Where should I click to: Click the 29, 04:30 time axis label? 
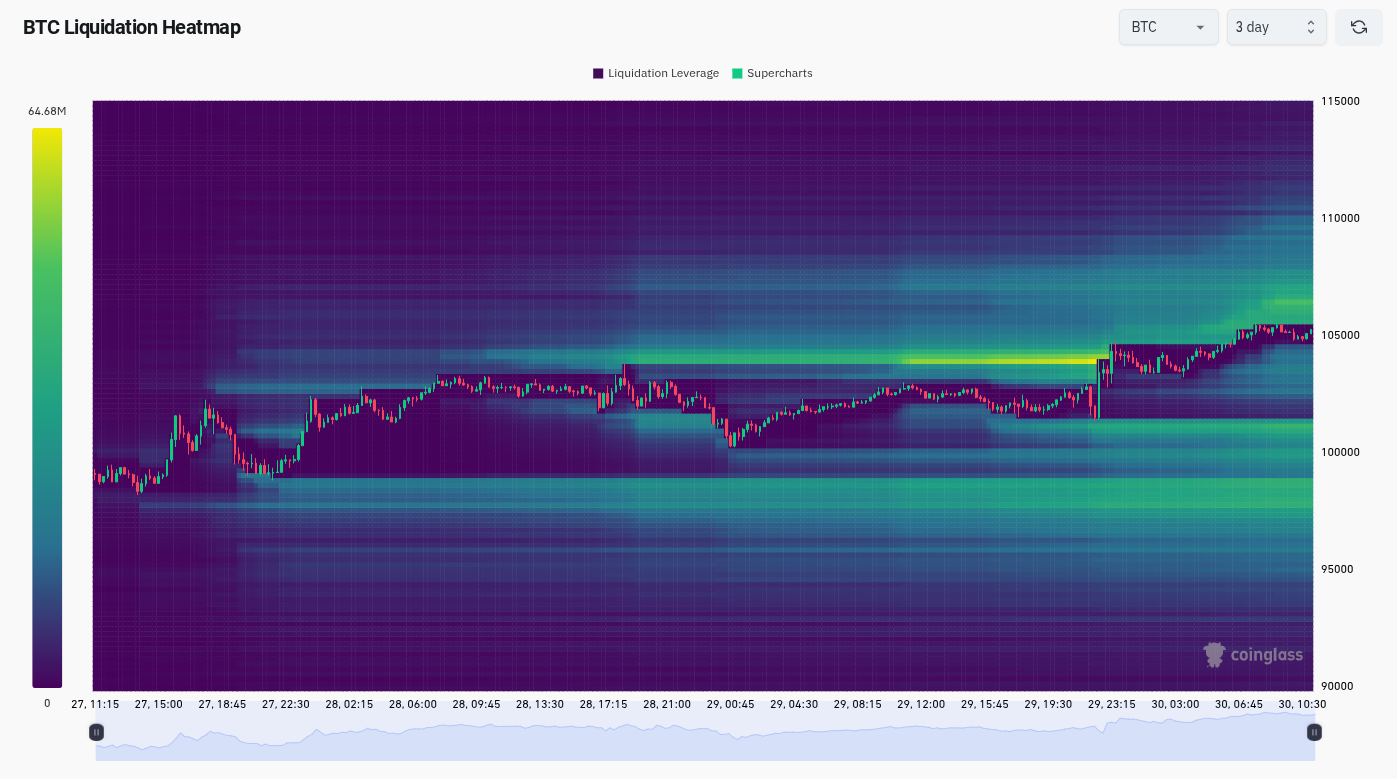[794, 704]
